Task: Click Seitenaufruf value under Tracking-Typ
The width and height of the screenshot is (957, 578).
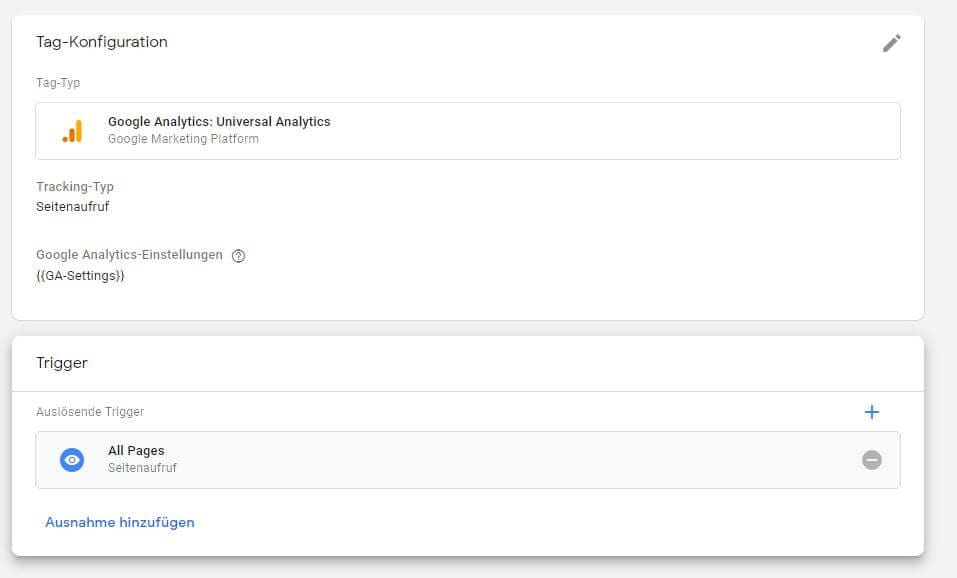Action: 73,207
